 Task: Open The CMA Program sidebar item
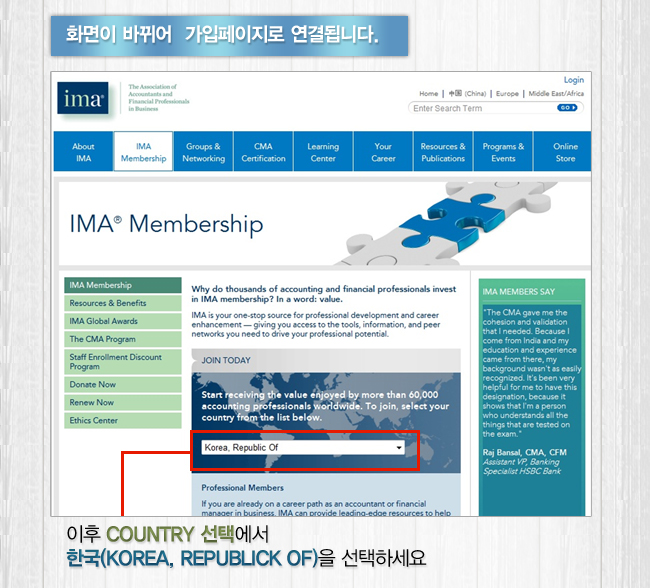123,339
